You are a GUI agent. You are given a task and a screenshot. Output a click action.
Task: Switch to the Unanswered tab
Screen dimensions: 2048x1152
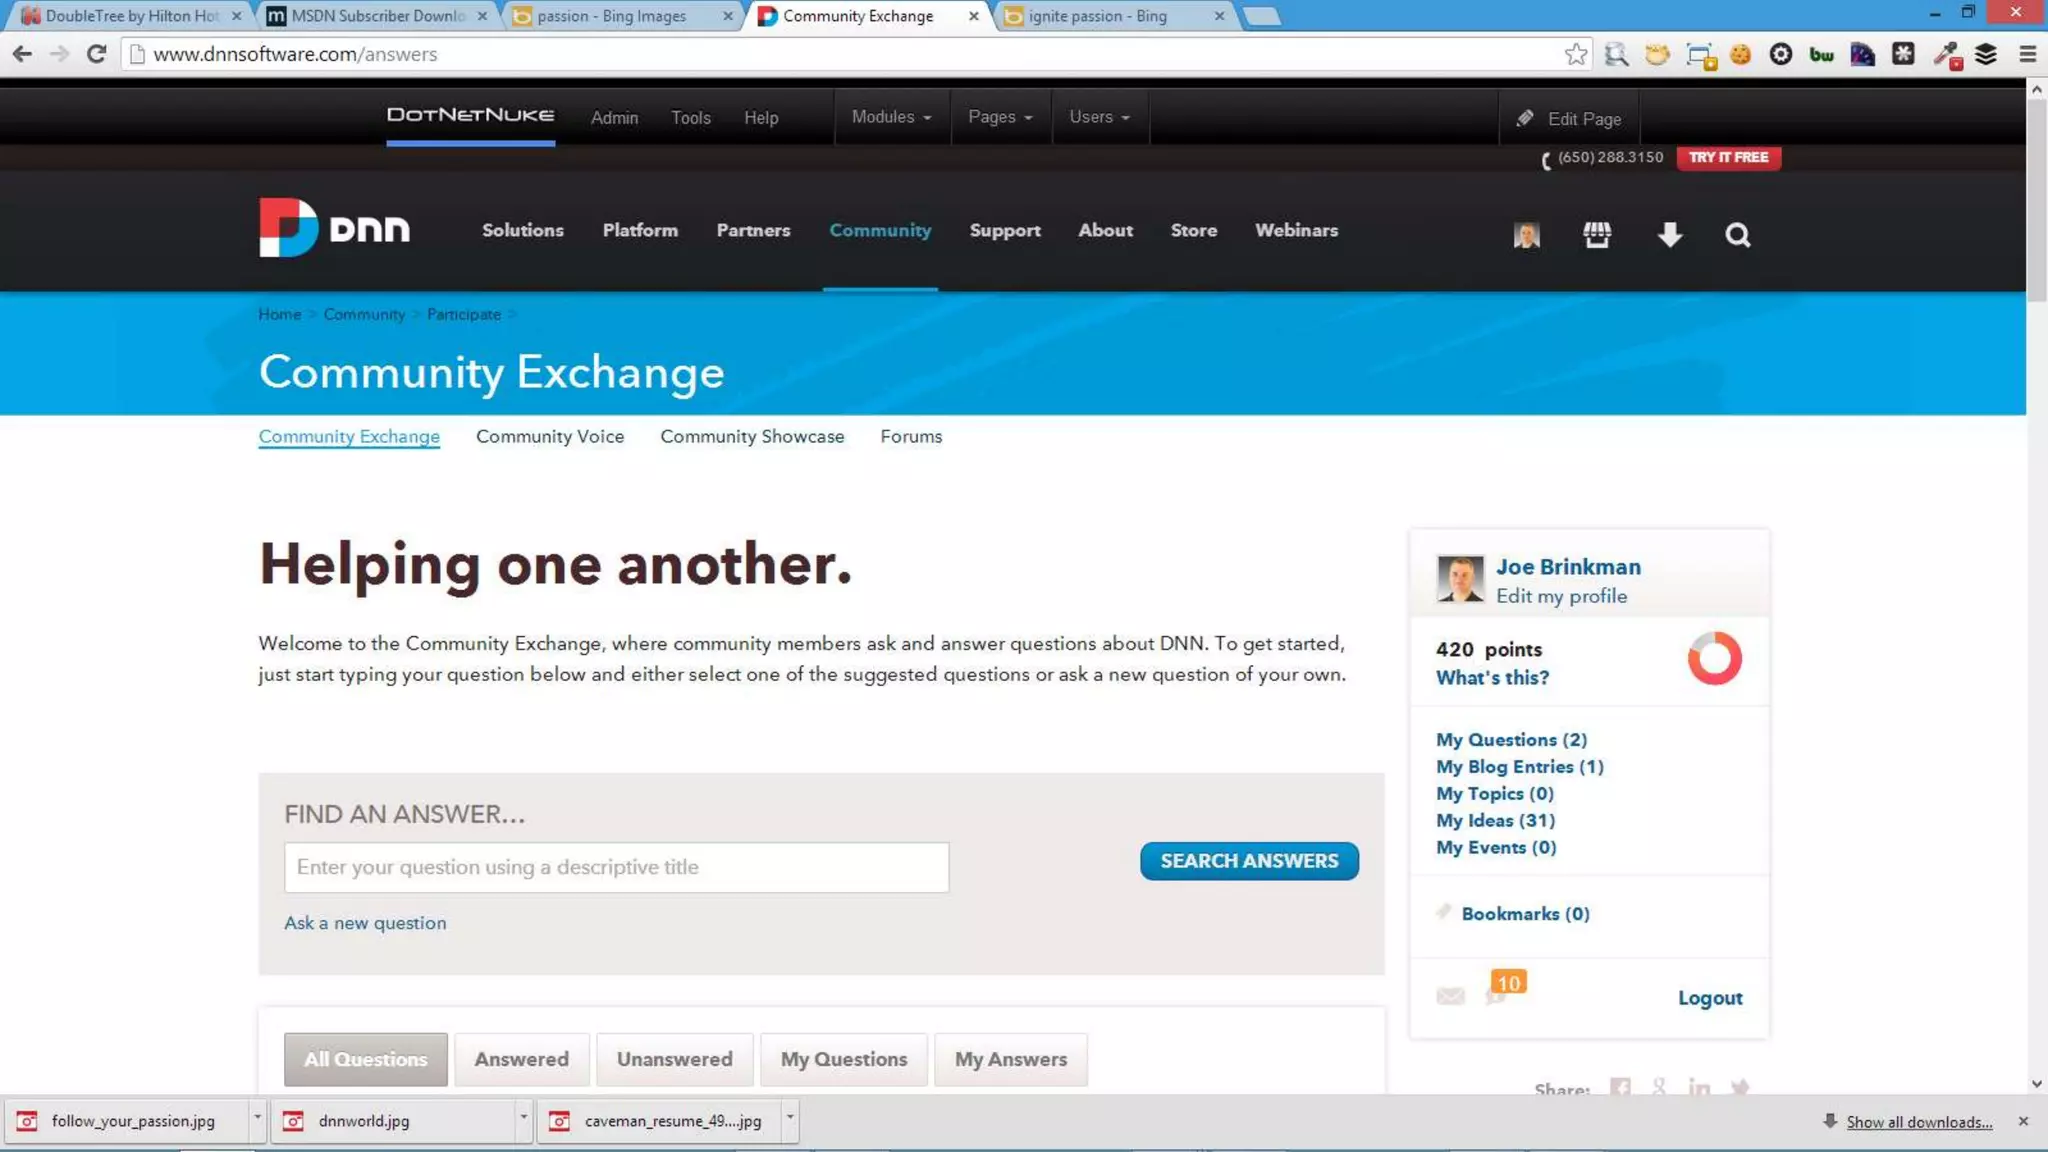tap(674, 1059)
